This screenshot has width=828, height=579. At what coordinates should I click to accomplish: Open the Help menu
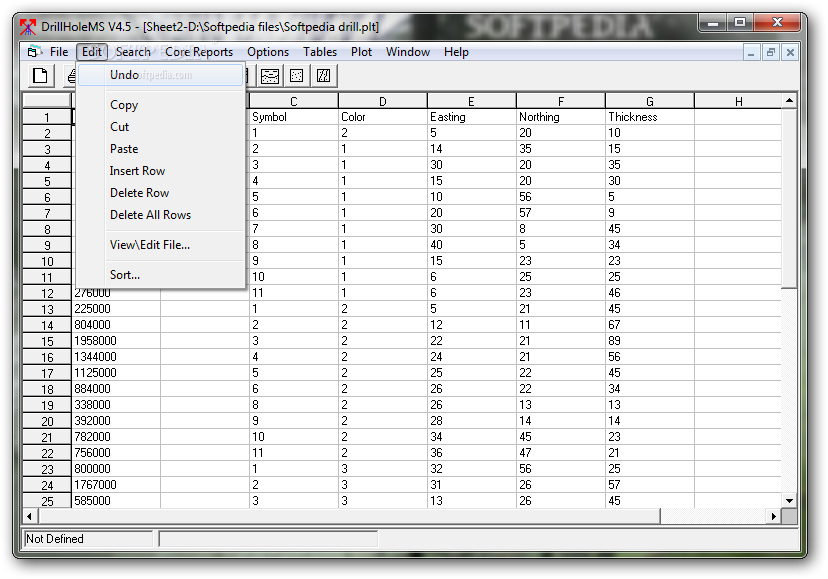pyautogui.click(x=456, y=52)
